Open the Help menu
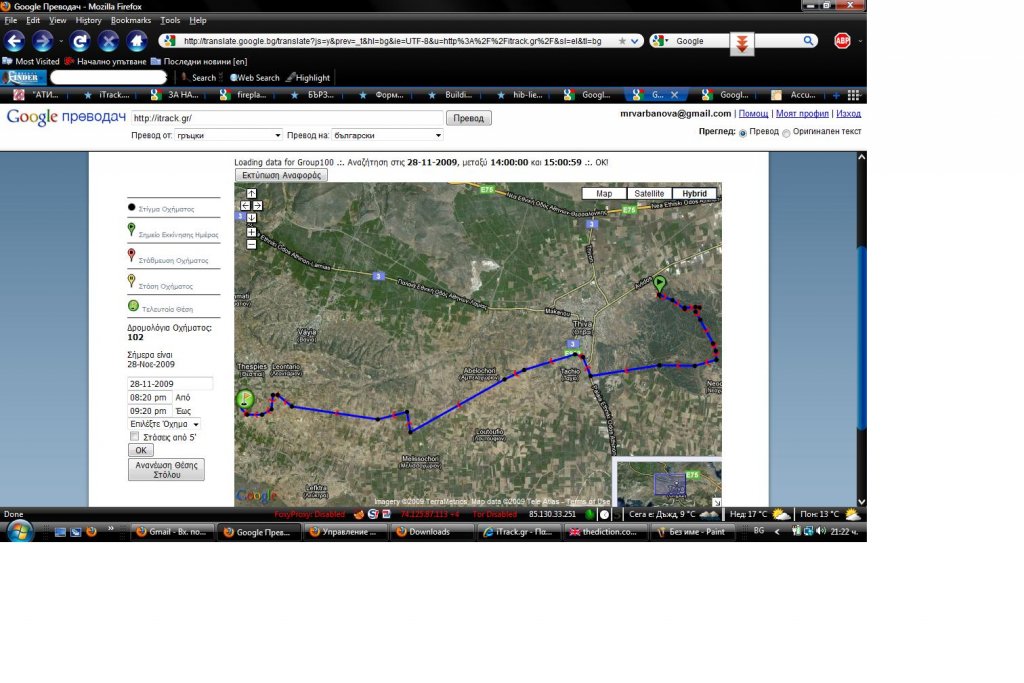The height and width of the screenshot is (683, 1024). coord(198,20)
